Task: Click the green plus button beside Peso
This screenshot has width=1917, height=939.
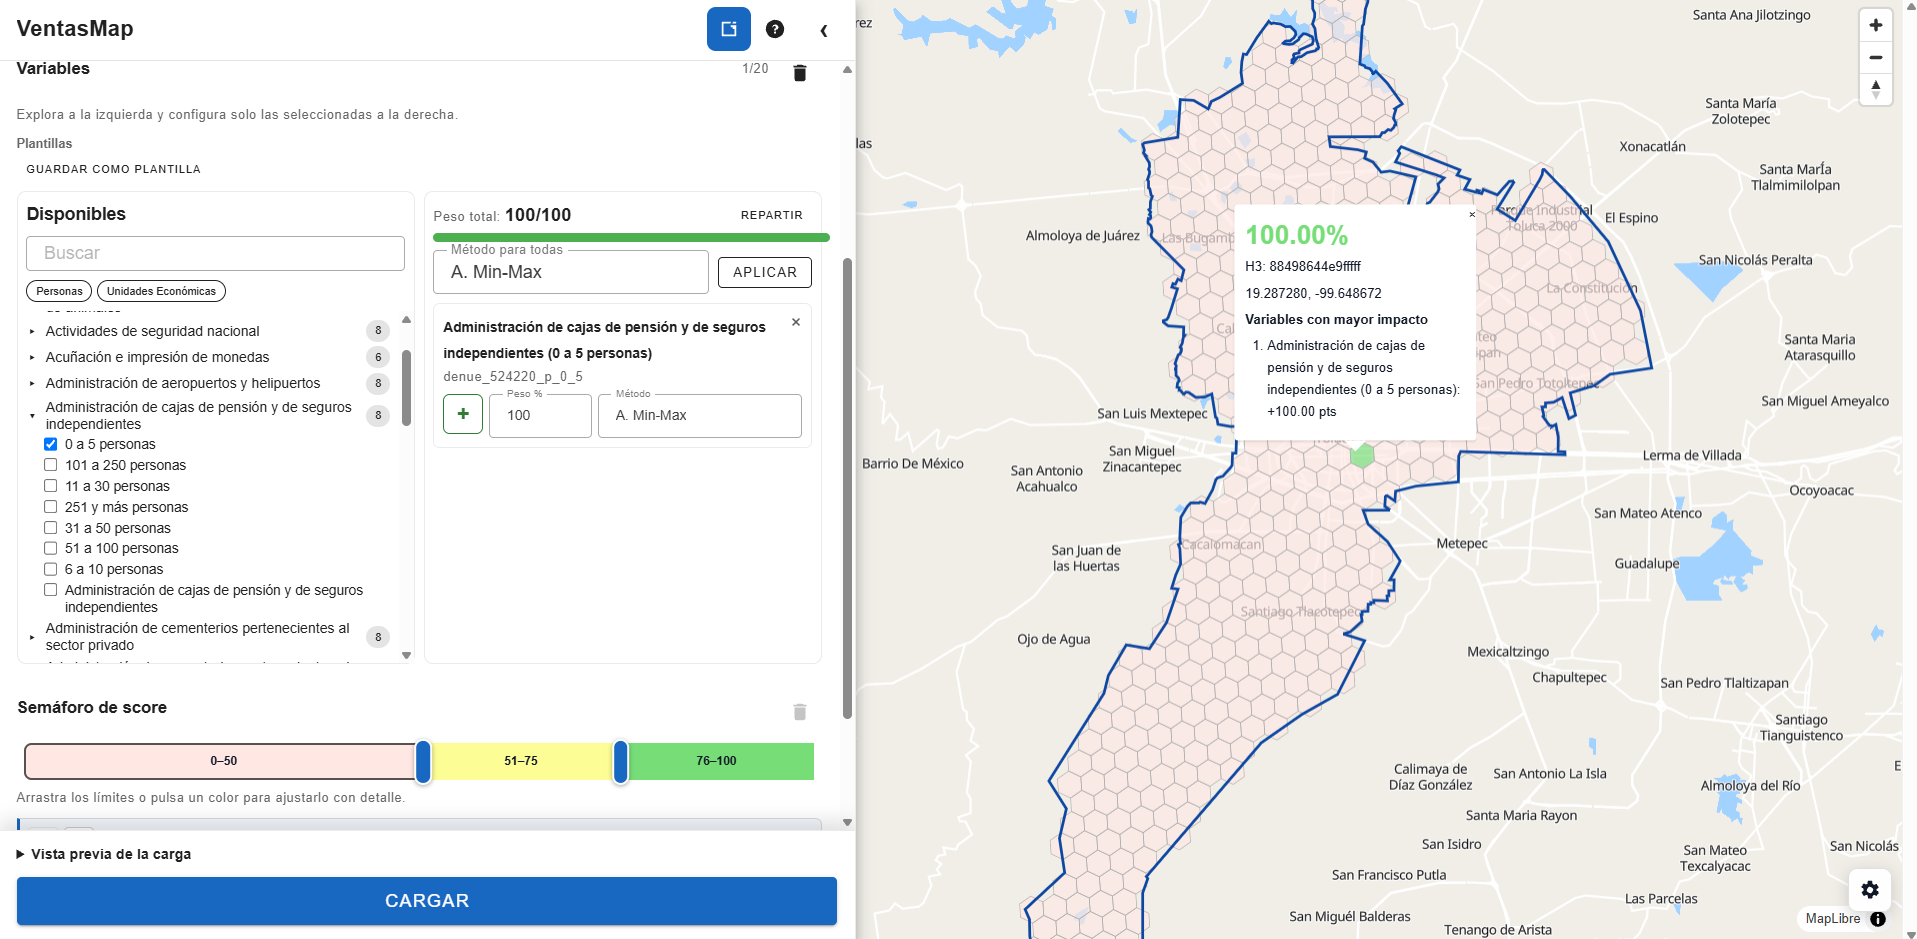Action: coord(463,414)
